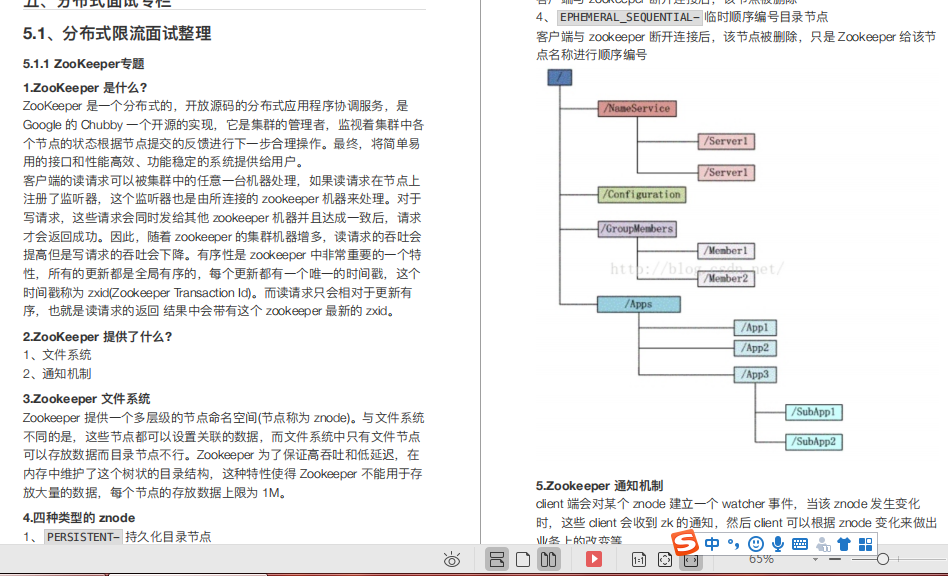
Task: Toggle the eye protection mode icon
Action: (x=452, y=560)
